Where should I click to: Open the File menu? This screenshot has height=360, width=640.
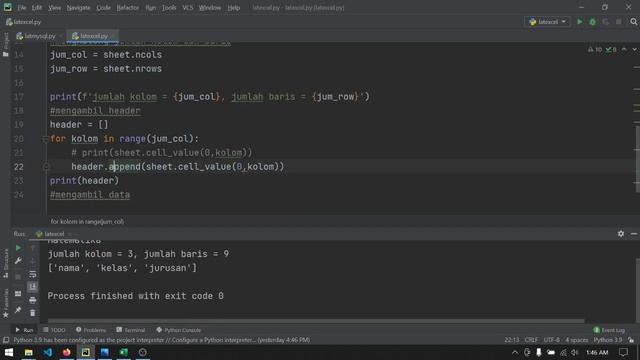(x=22, y=8)
